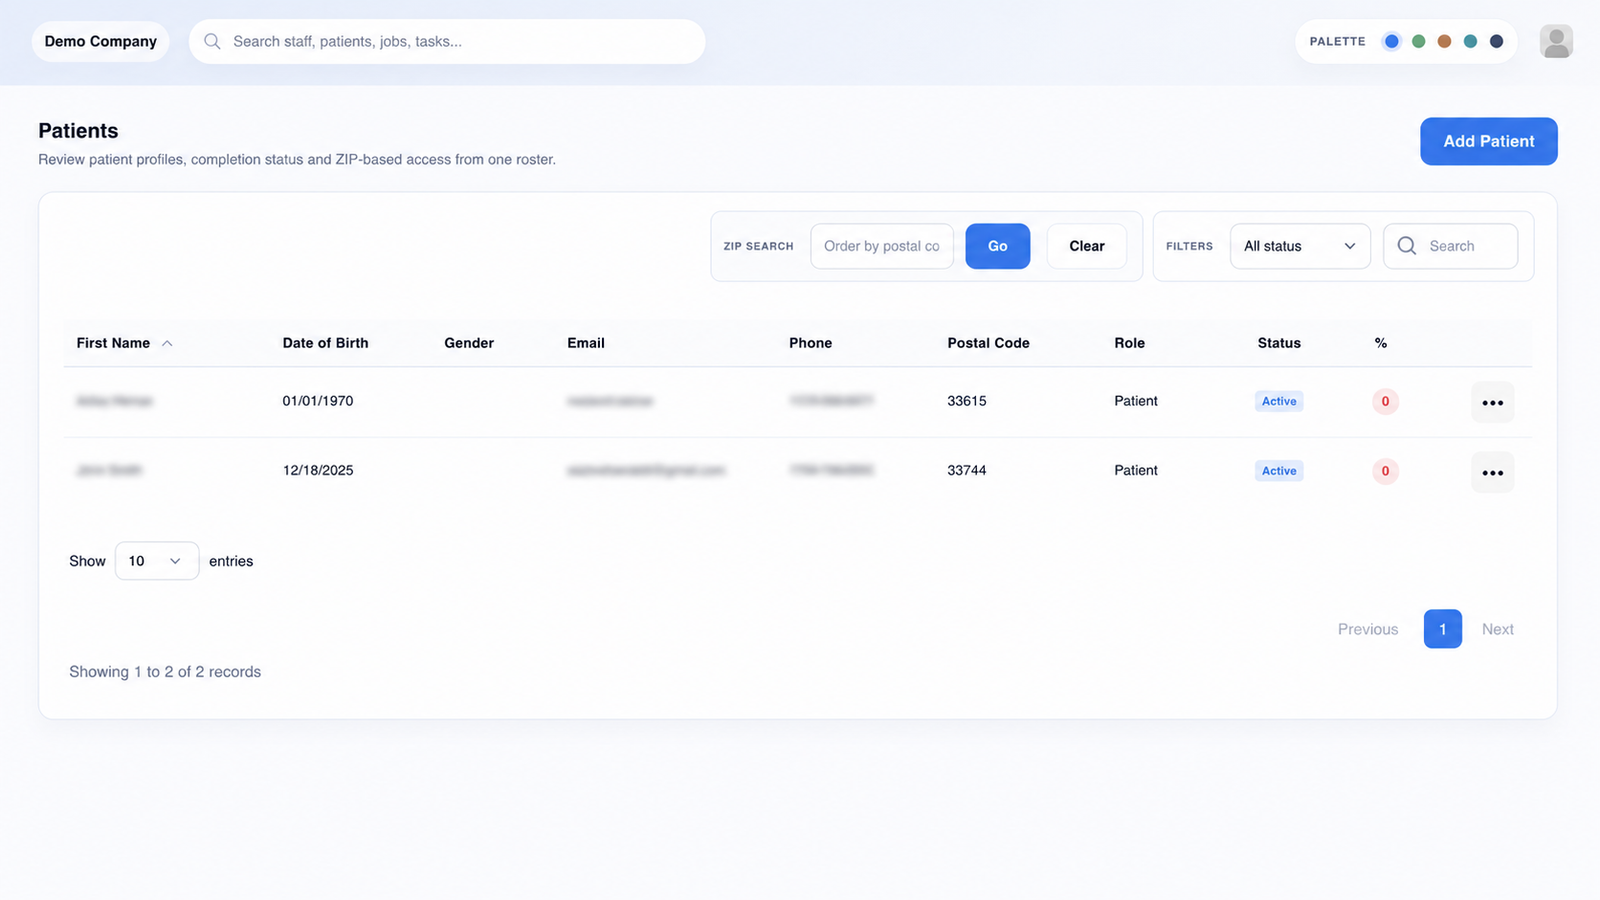Sort by Role column header
The height and width of the screenshot is (900, 1600).
tap(1129, 343)
